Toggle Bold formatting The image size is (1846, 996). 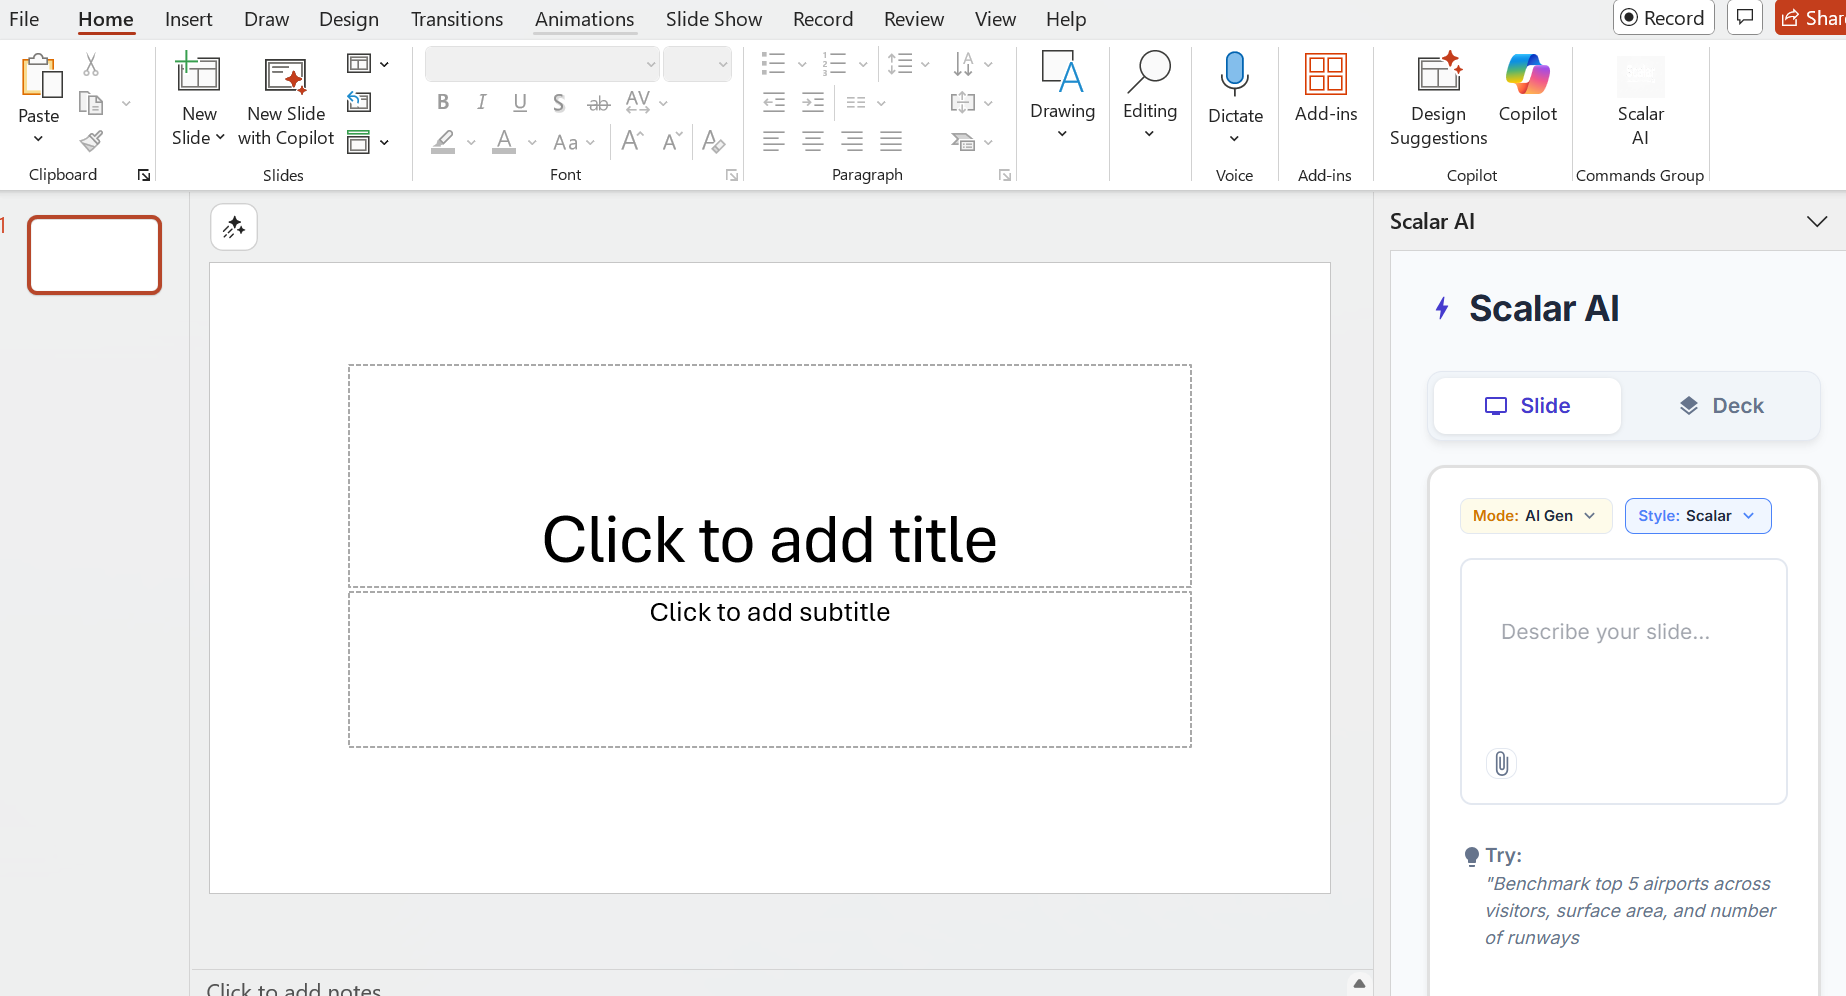(443, 102)
